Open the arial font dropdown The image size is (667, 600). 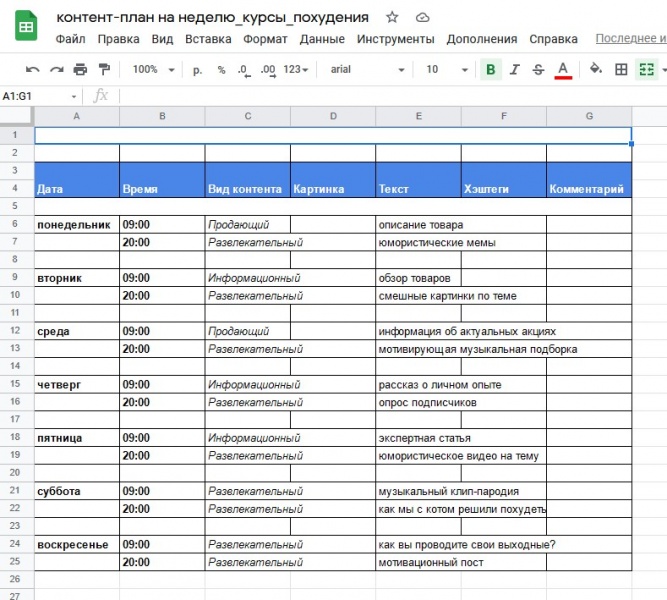click(x=367, y=69)
